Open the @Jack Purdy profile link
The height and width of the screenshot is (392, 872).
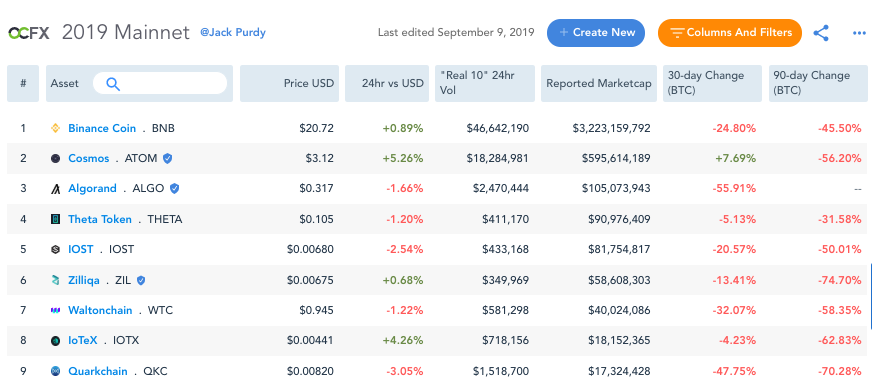click(233, 32)
